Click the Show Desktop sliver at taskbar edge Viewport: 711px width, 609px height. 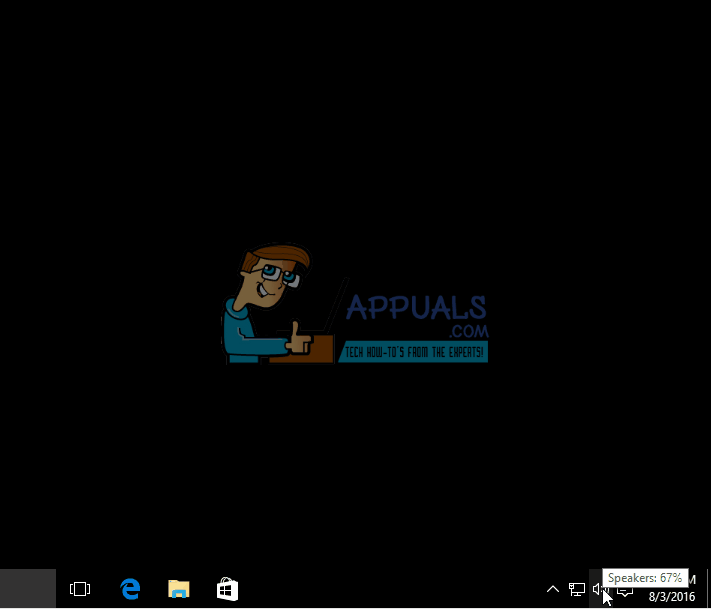pyautogui.click(x=708, y=589)
